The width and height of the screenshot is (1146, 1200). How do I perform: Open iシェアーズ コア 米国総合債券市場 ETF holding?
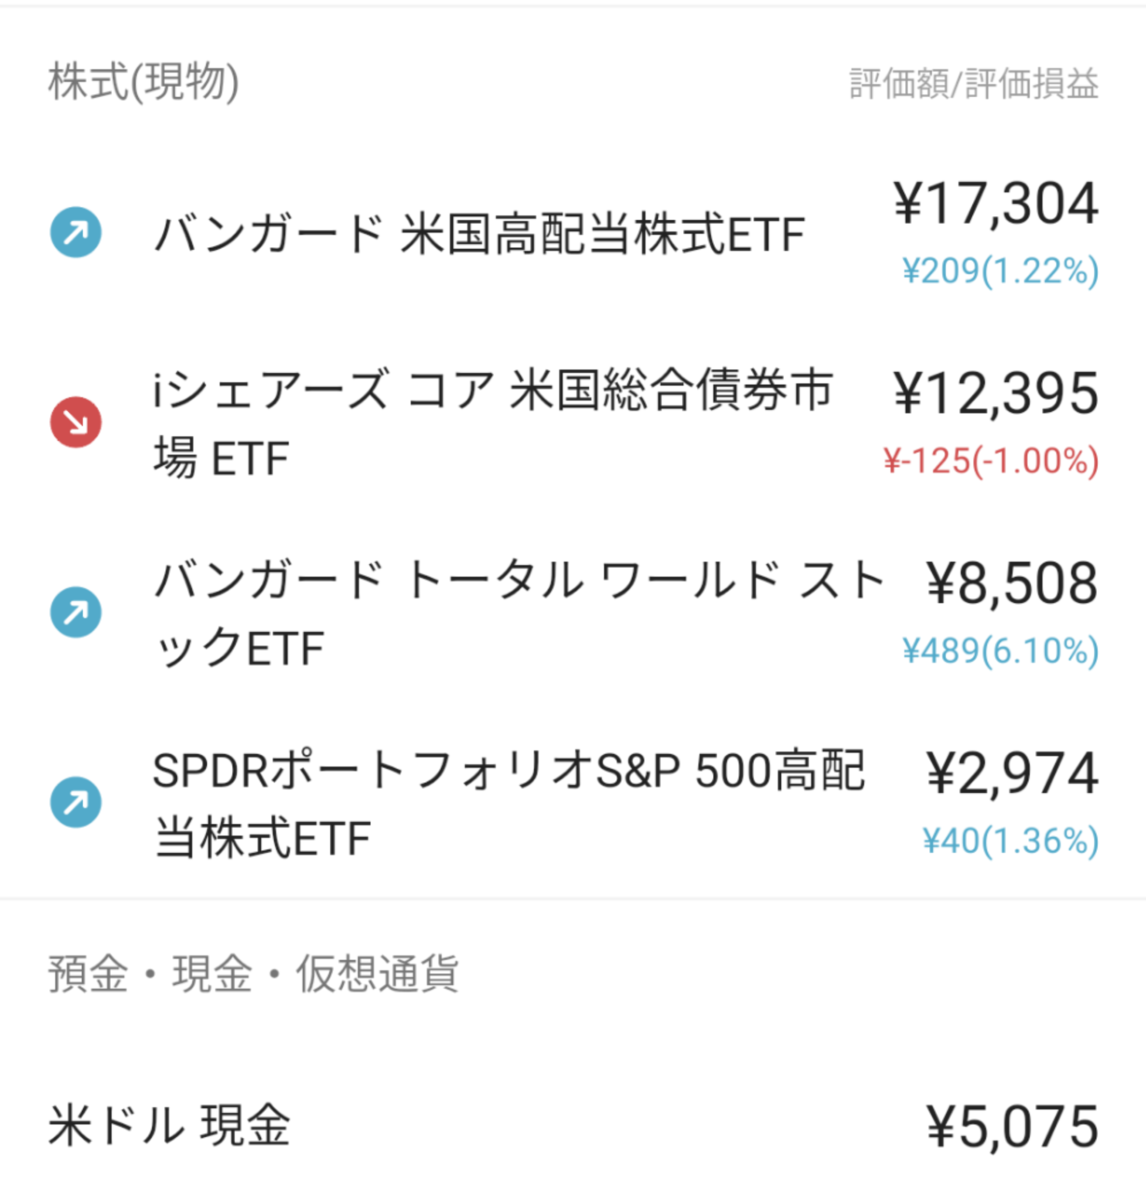tap(573, 424)
